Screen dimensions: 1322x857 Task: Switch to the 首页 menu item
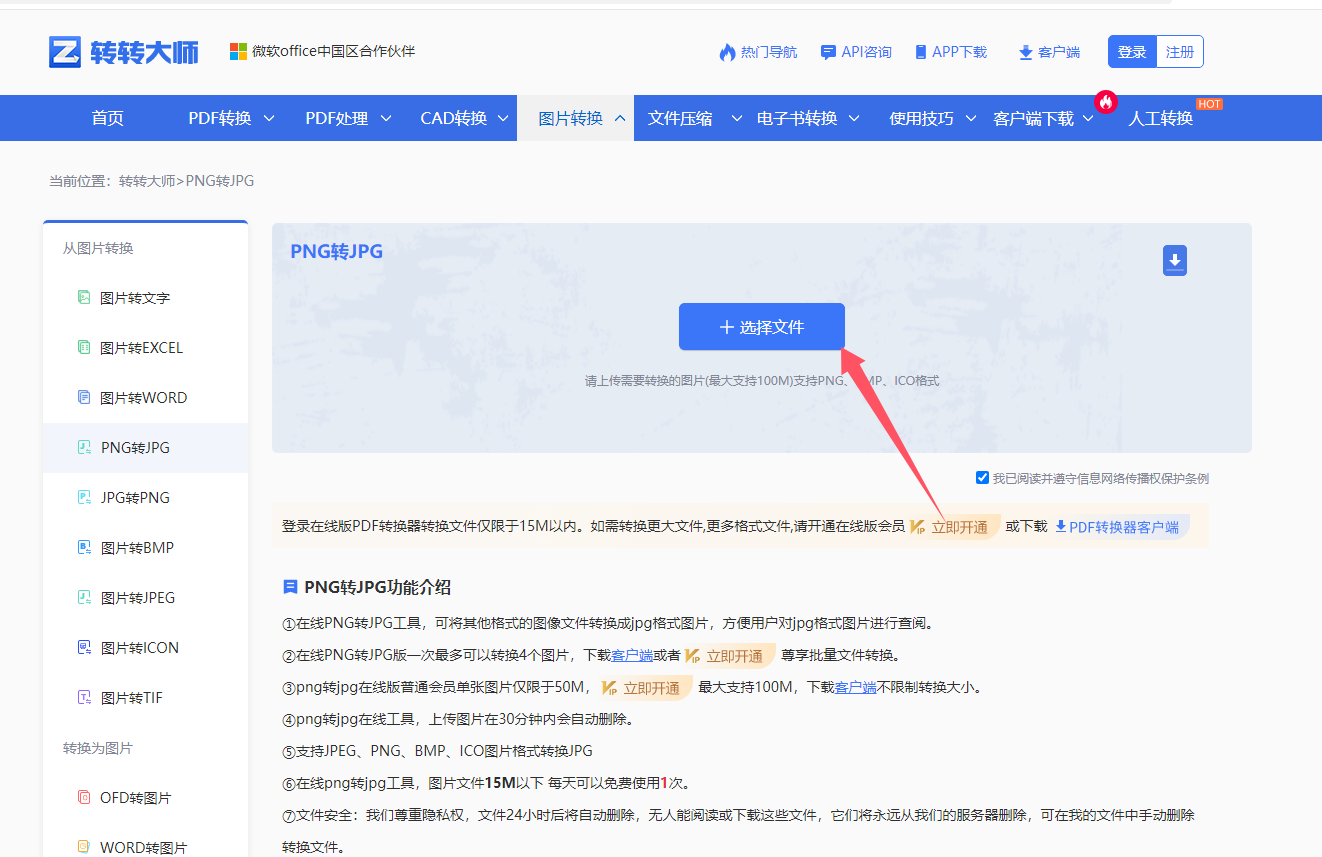click(x=107, y=117)
